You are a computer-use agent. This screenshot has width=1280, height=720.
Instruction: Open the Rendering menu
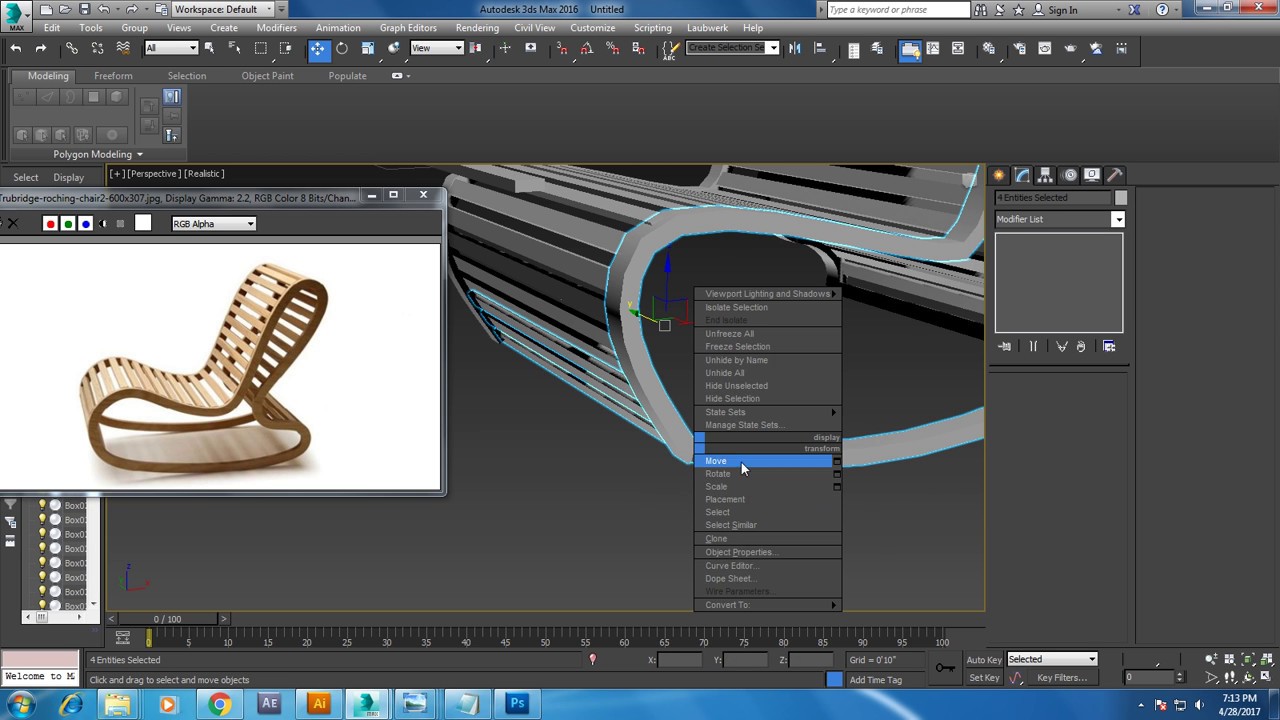coord(477,28)
